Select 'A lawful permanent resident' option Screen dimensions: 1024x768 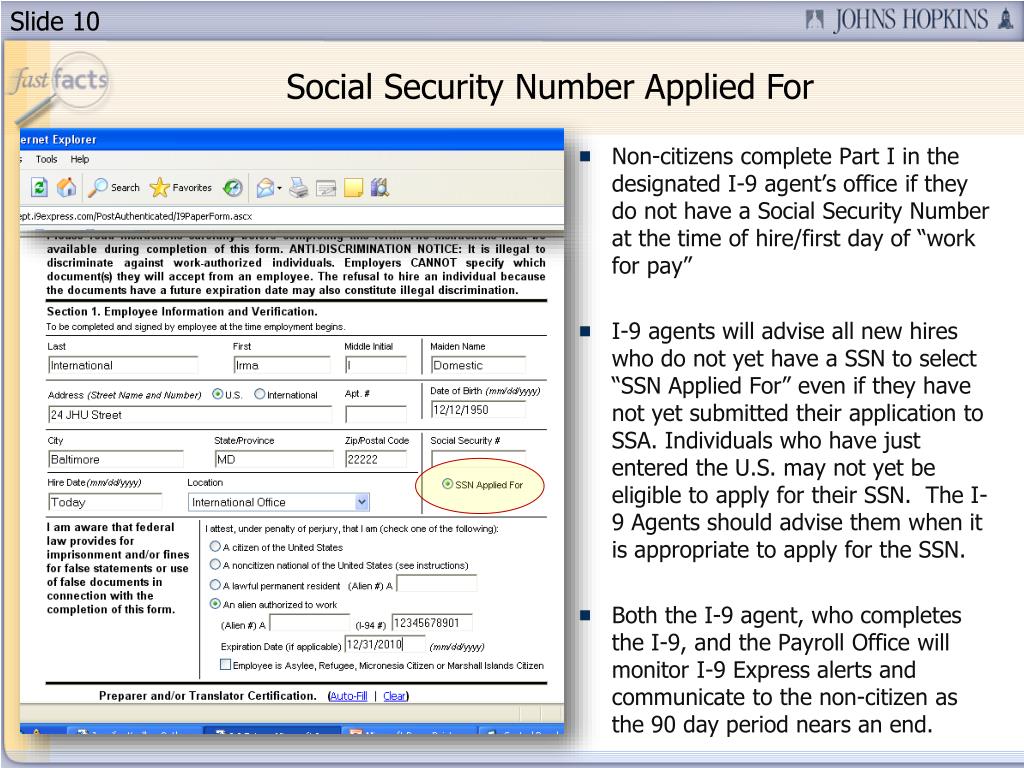[x=215, y=584]
